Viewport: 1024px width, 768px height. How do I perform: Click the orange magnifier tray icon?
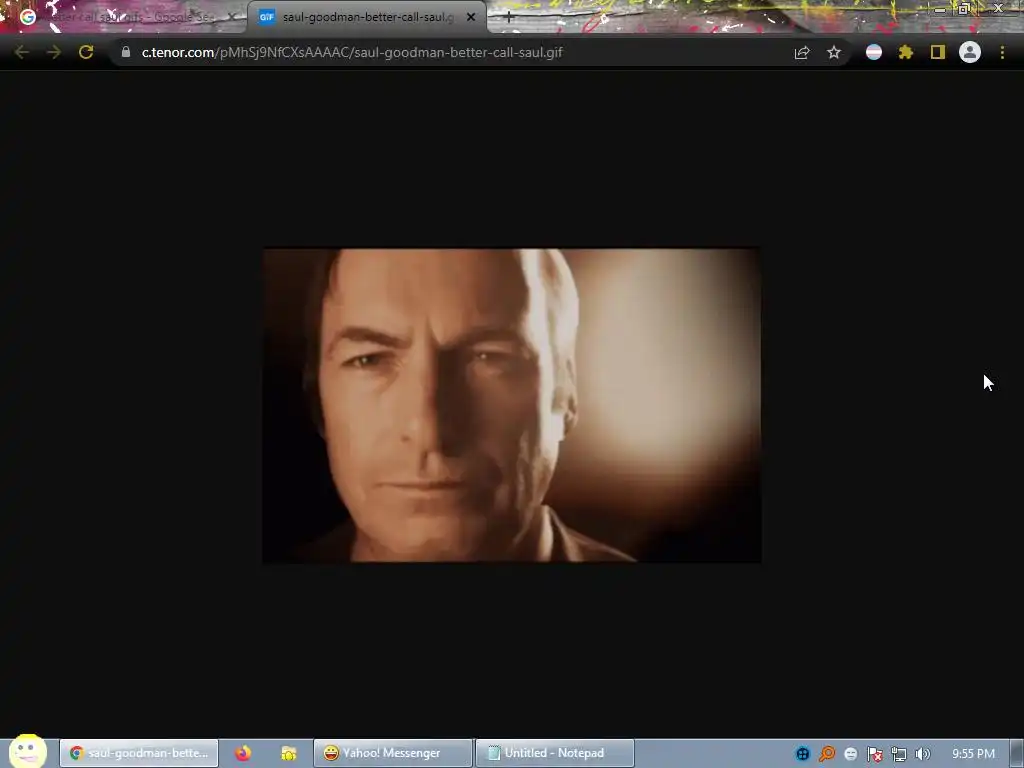pos(827,754)
